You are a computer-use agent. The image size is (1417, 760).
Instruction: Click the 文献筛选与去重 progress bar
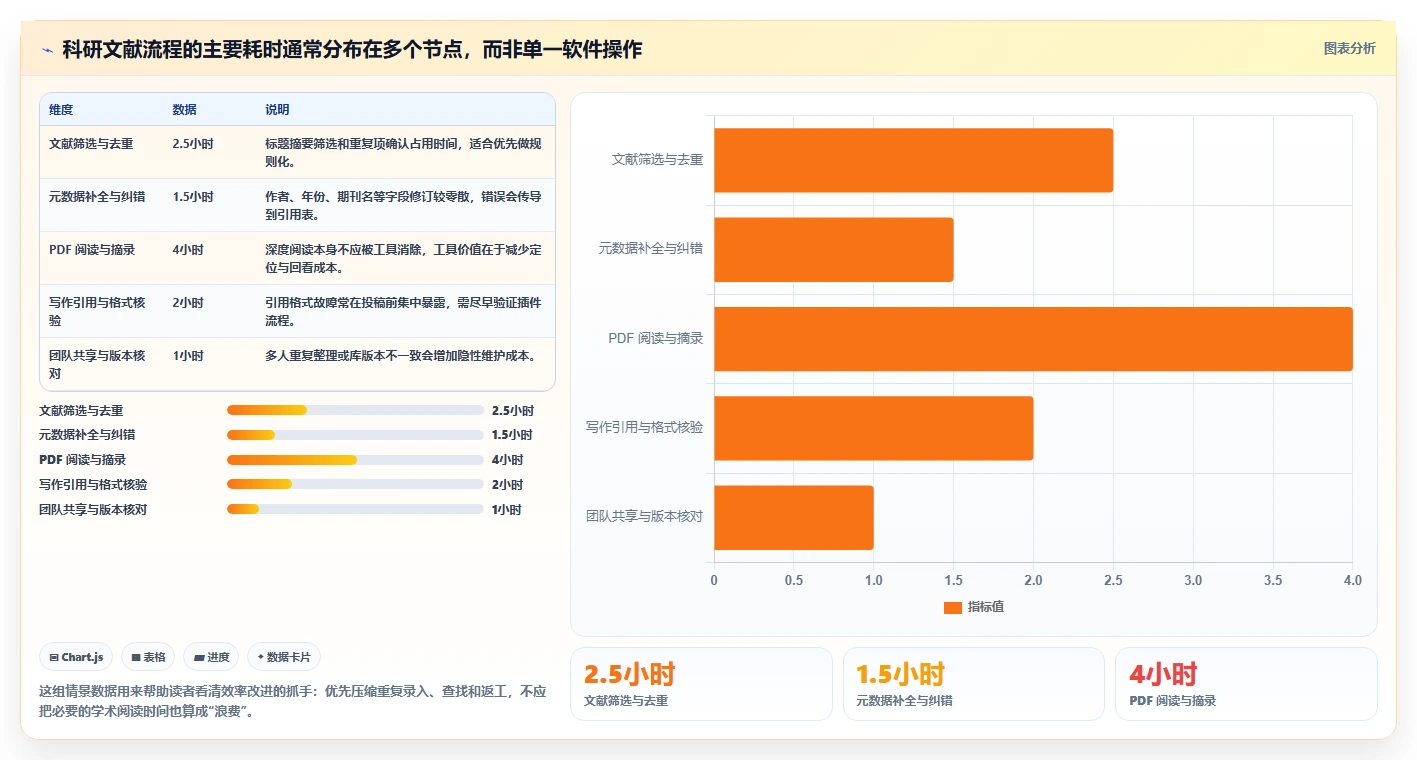(x=355, y=410)
